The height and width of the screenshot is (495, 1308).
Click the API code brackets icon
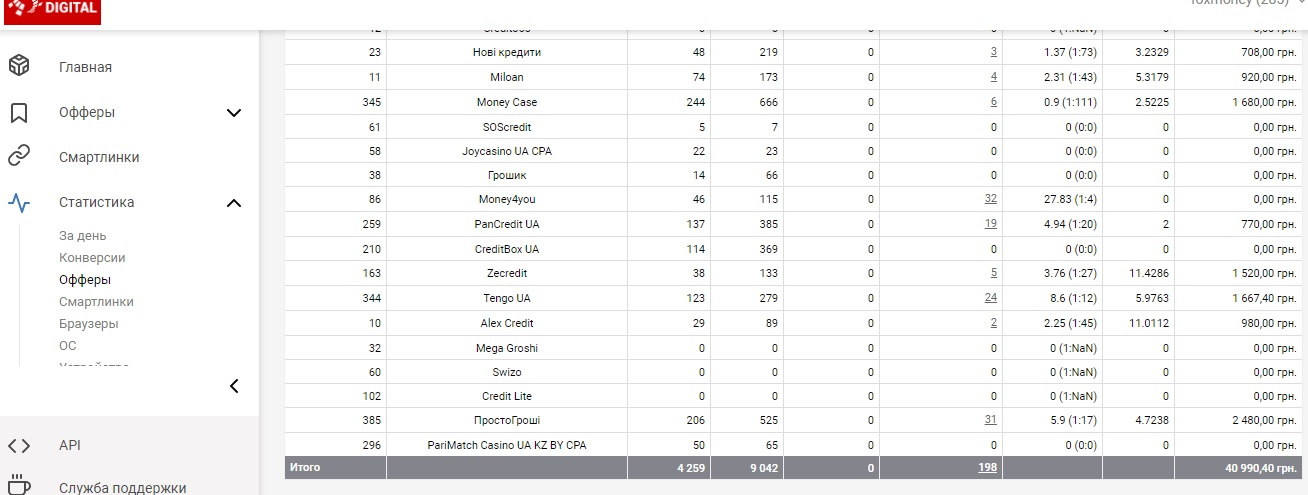pyautogui.click(x=19, y=446)
